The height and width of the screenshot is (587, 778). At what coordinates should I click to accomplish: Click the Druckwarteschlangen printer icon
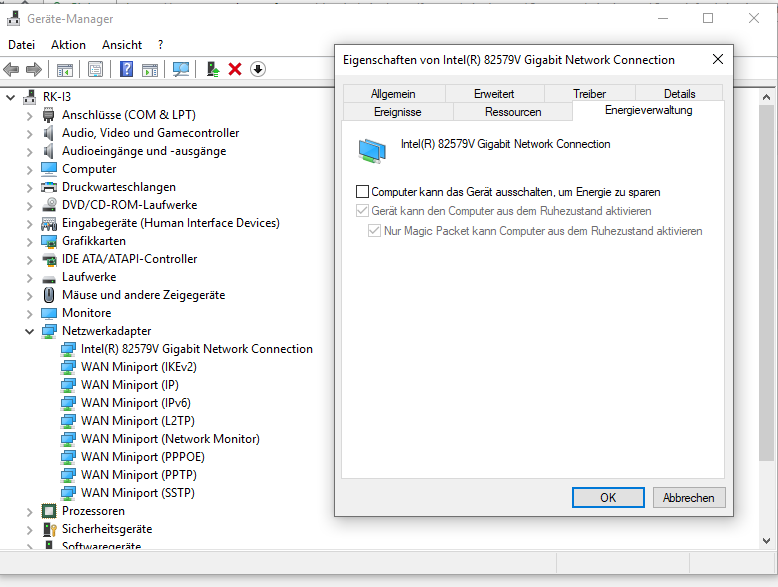(49, 187)
